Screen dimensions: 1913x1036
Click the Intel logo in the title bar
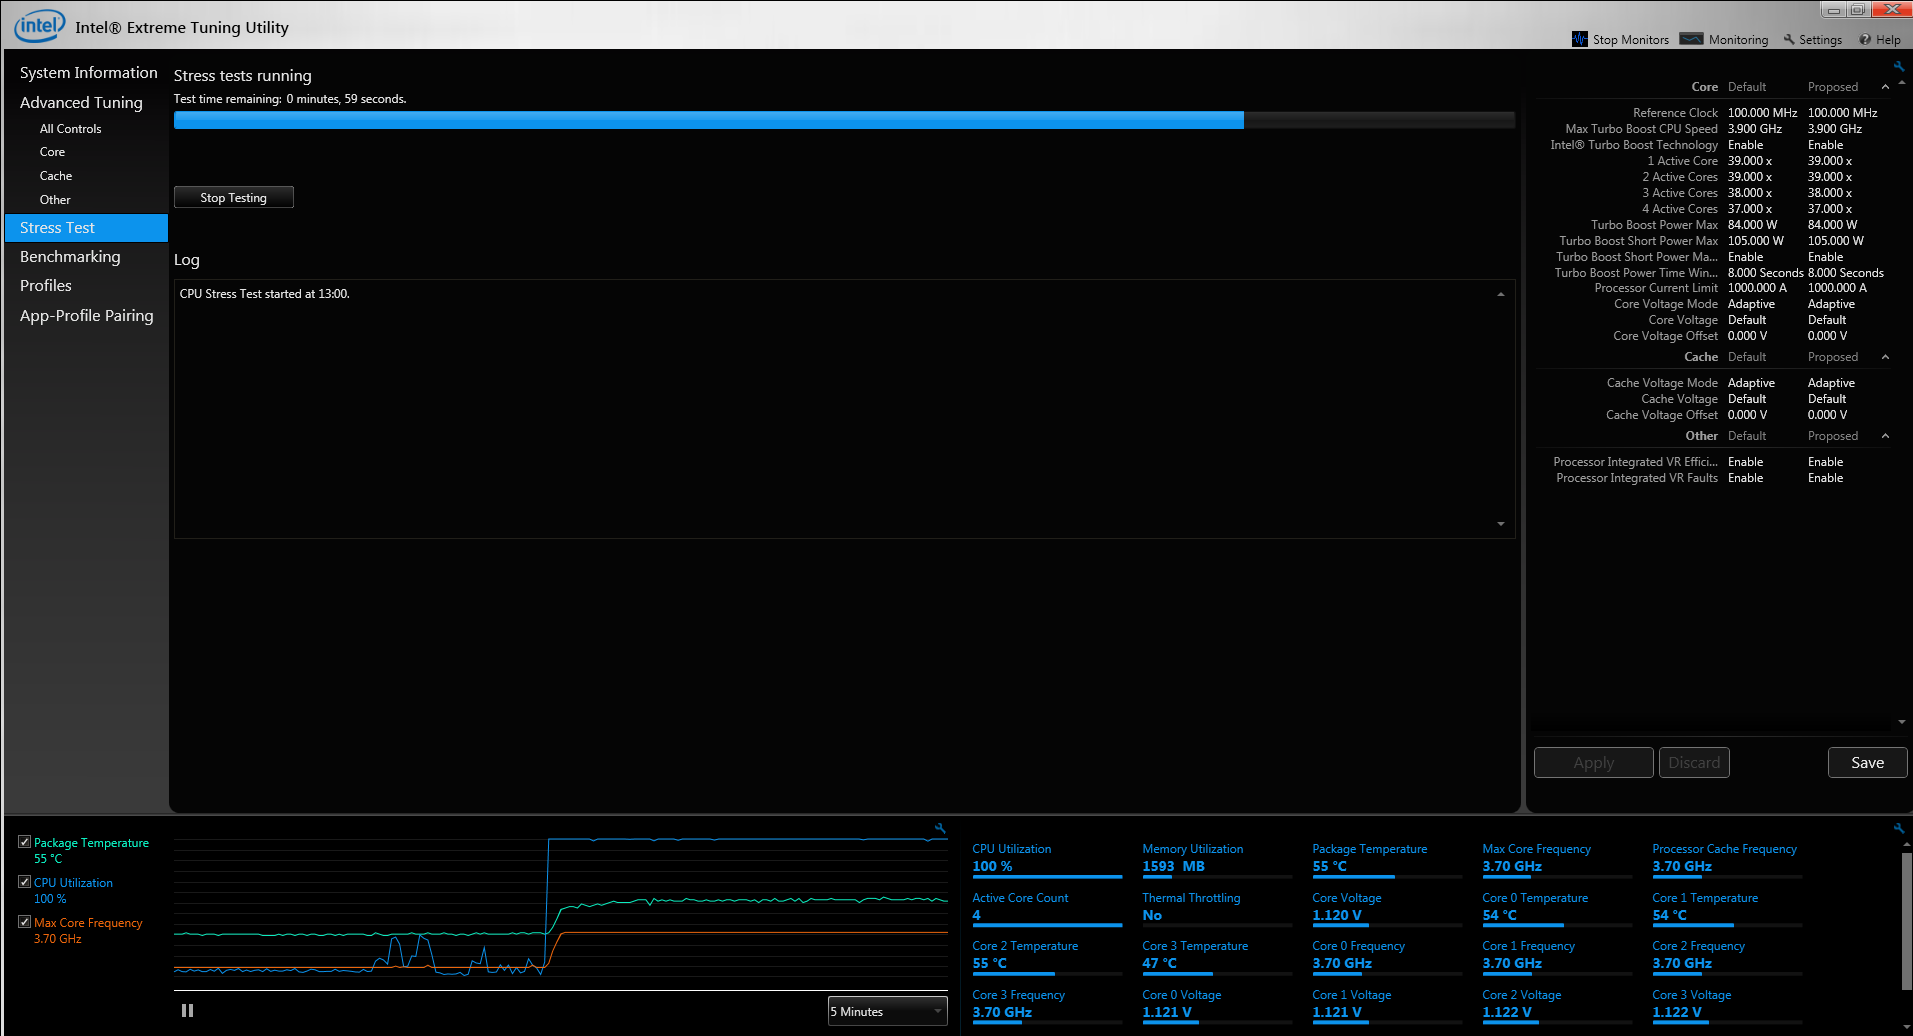click(x=40, y=26)
